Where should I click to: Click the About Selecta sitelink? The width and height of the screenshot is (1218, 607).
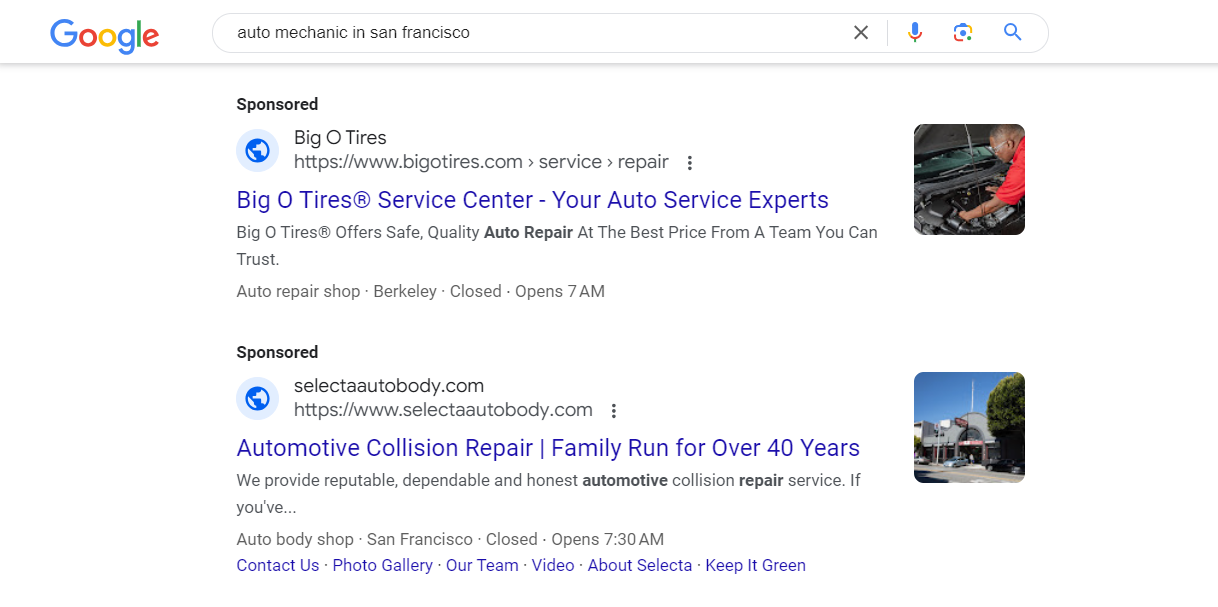640,565
